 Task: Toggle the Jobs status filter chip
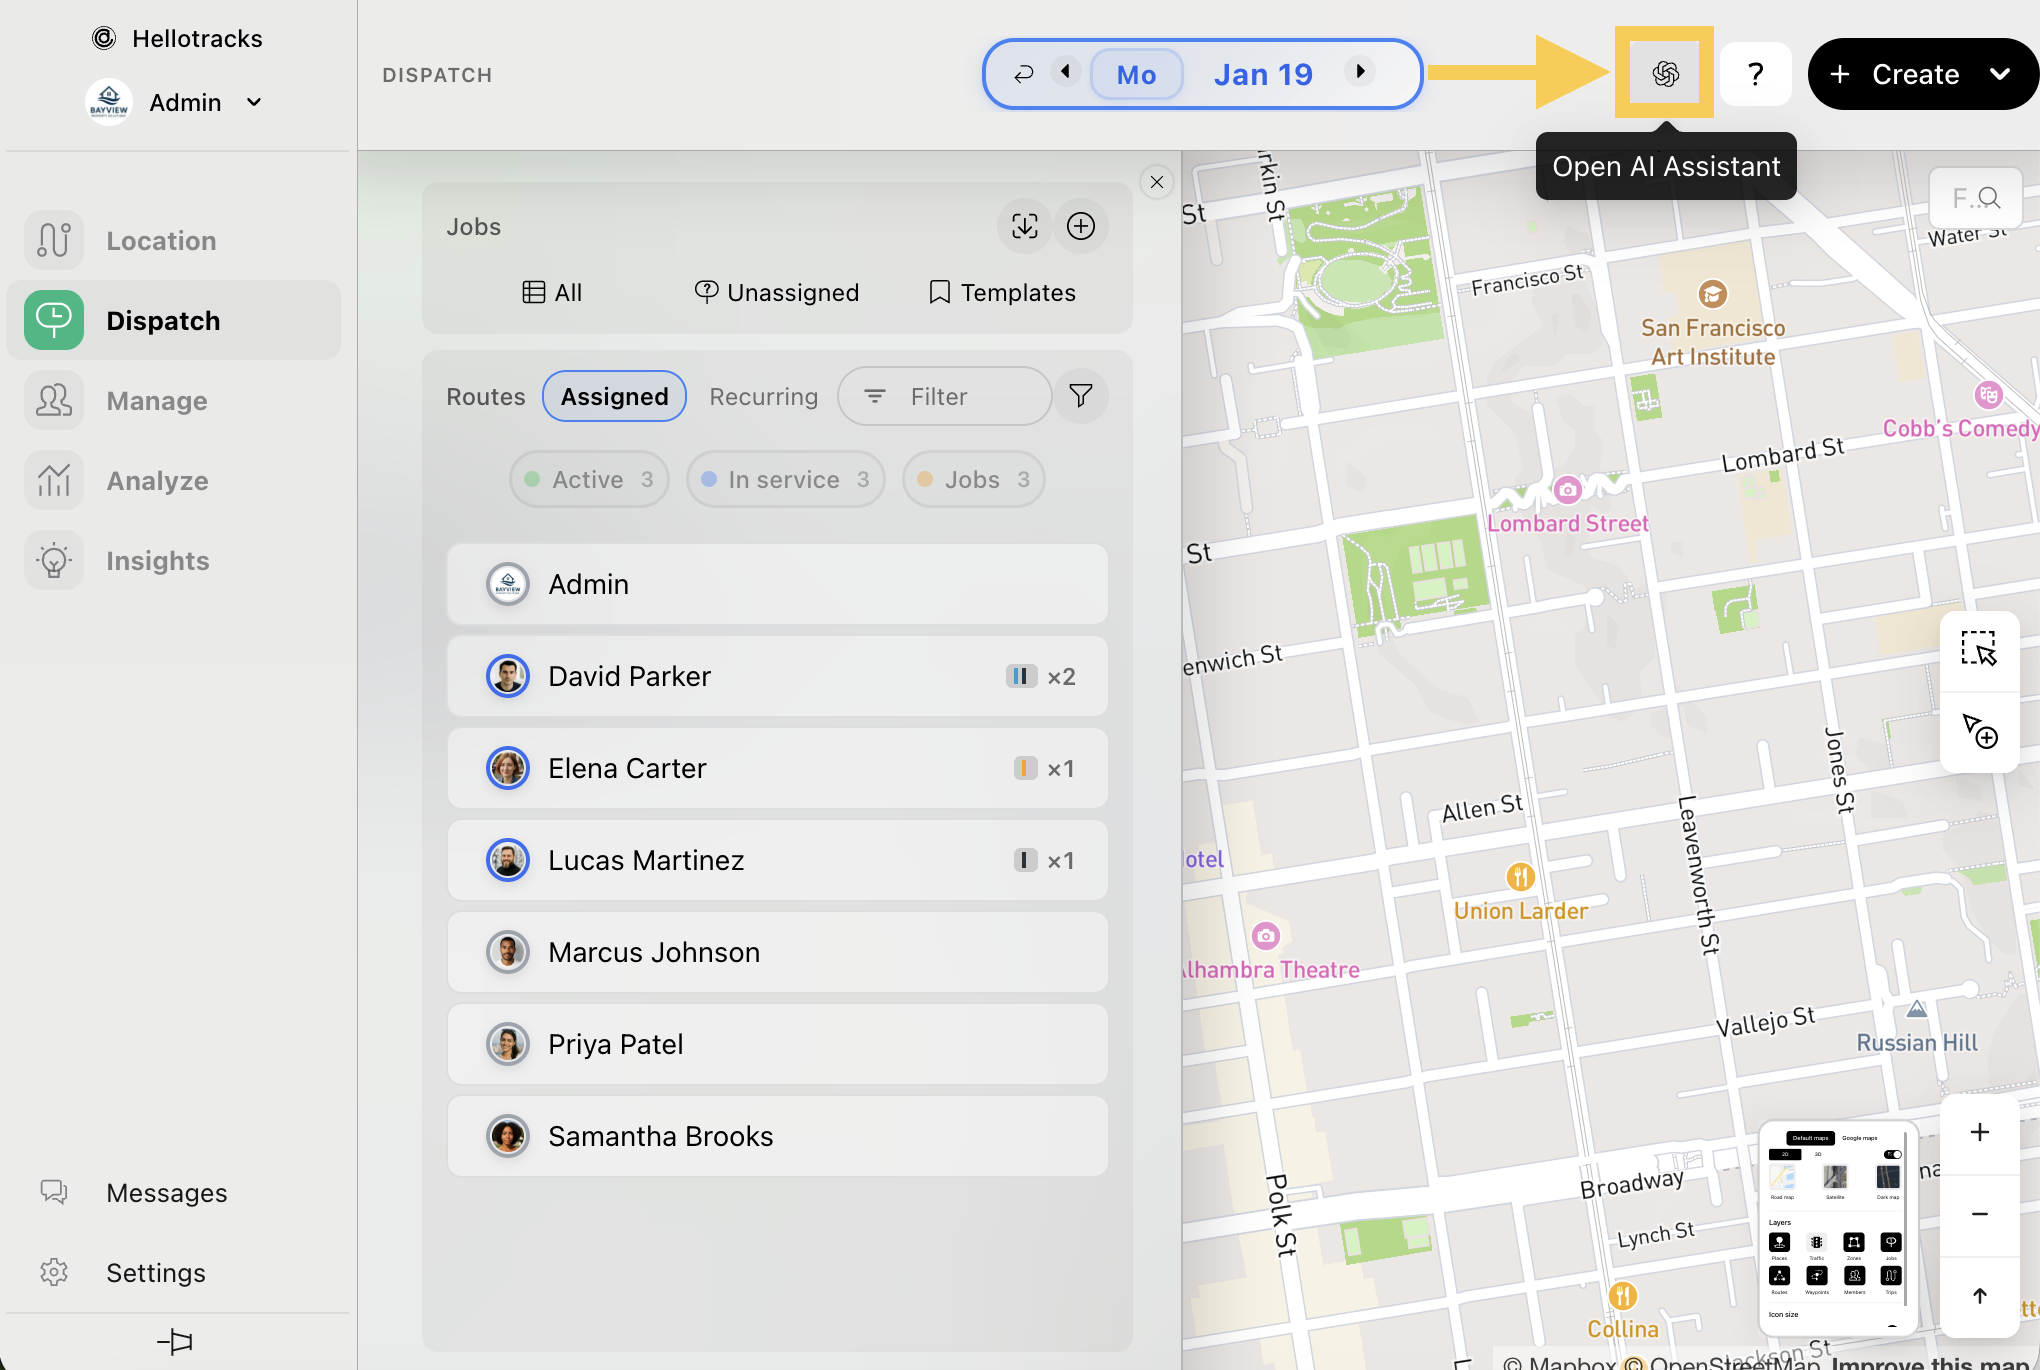coord(973,480)
